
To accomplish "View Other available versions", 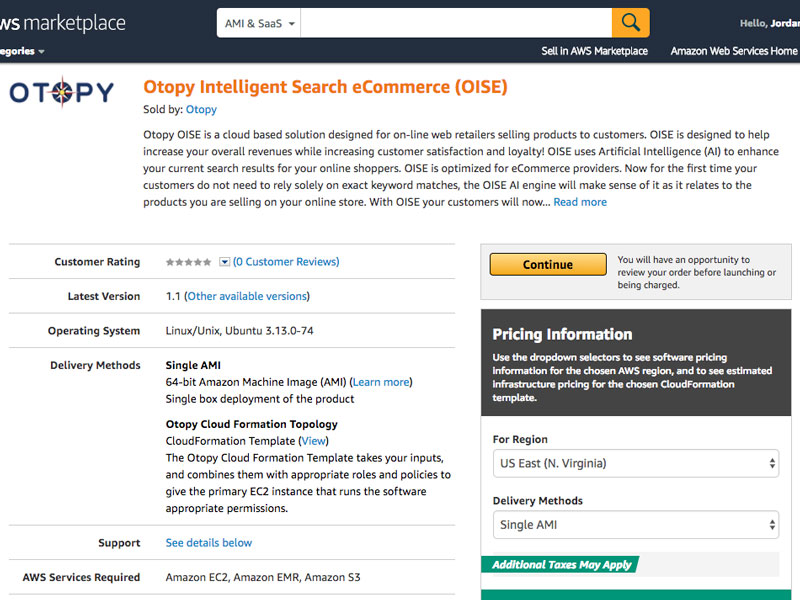I will coord(247,296).
